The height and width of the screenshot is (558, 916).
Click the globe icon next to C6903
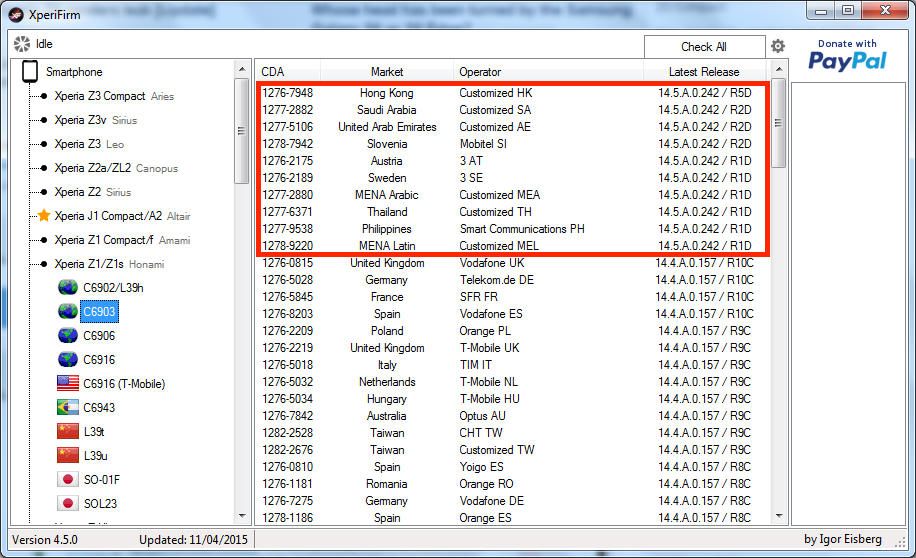68,311
